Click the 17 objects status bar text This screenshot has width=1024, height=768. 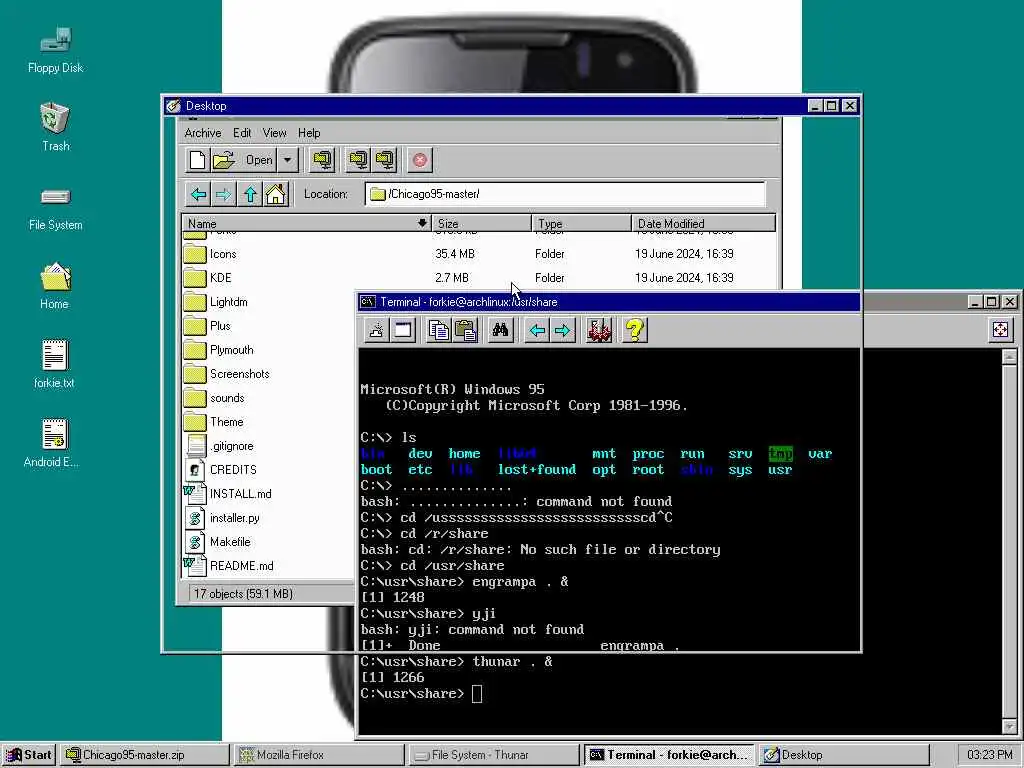tap(243, 594)
